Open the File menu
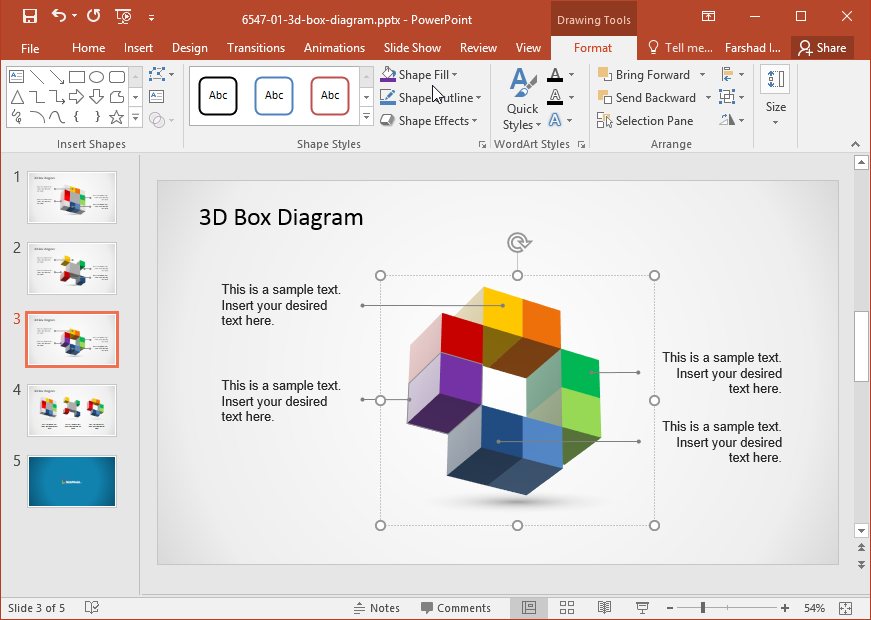 tap(30, 48)
